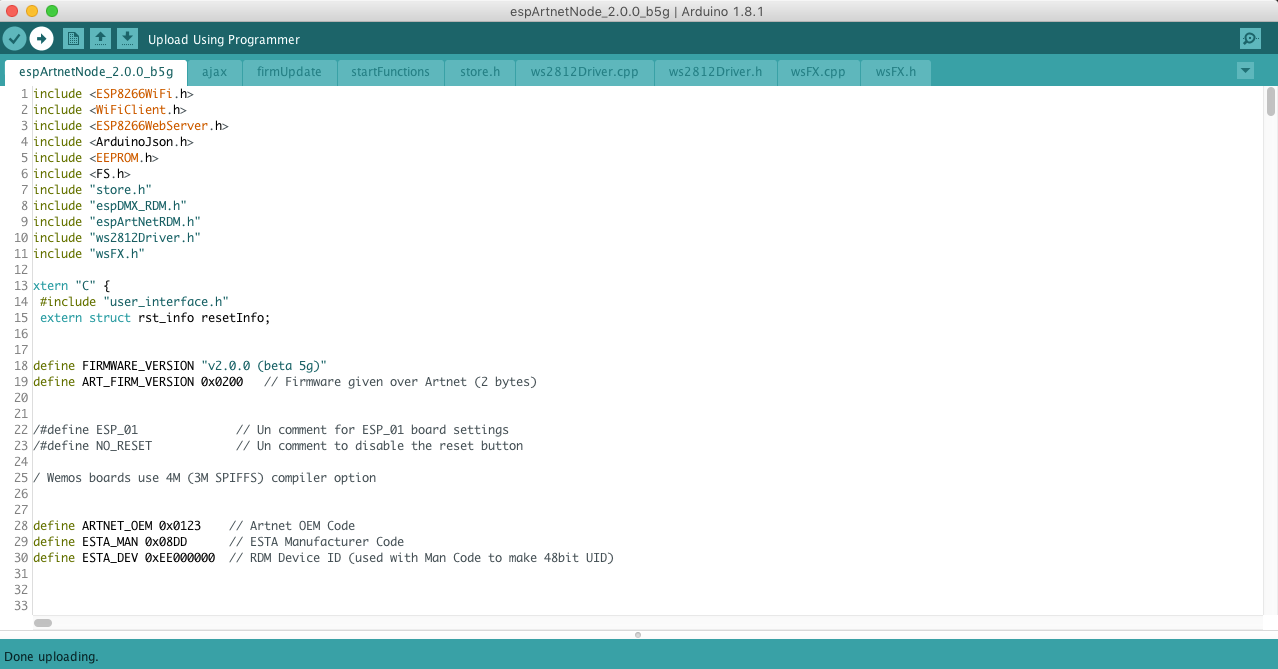Open the firmUpdate tab
The image size is (1278, 669).
(289, 72)
